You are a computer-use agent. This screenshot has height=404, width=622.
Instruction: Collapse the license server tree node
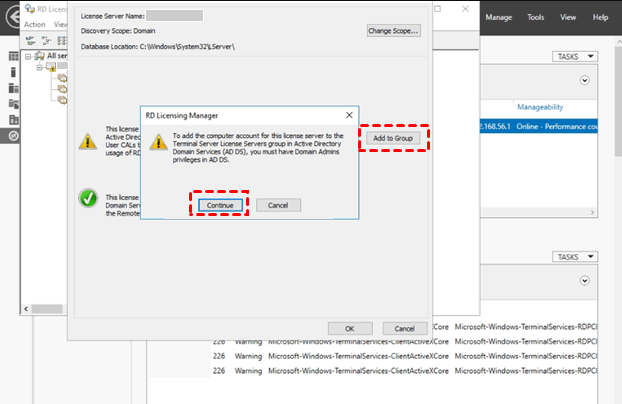click(39, 67)
